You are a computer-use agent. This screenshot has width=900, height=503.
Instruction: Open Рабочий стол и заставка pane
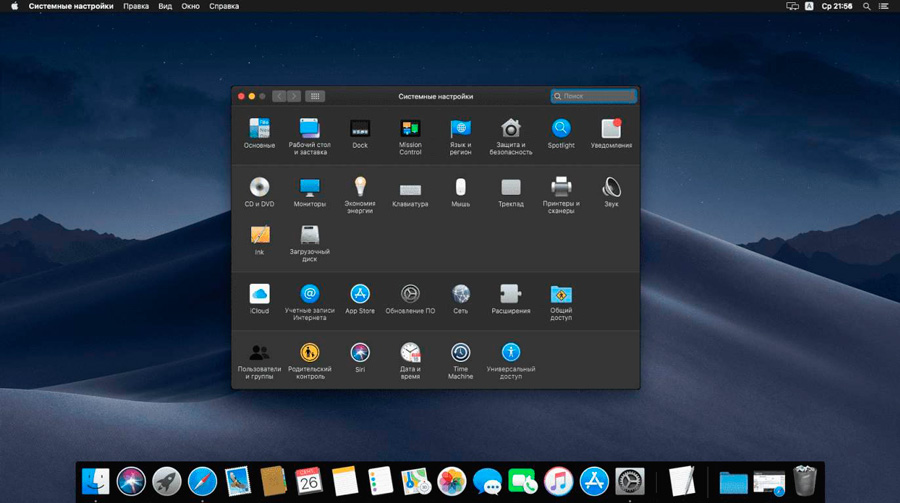coord(309,137)
